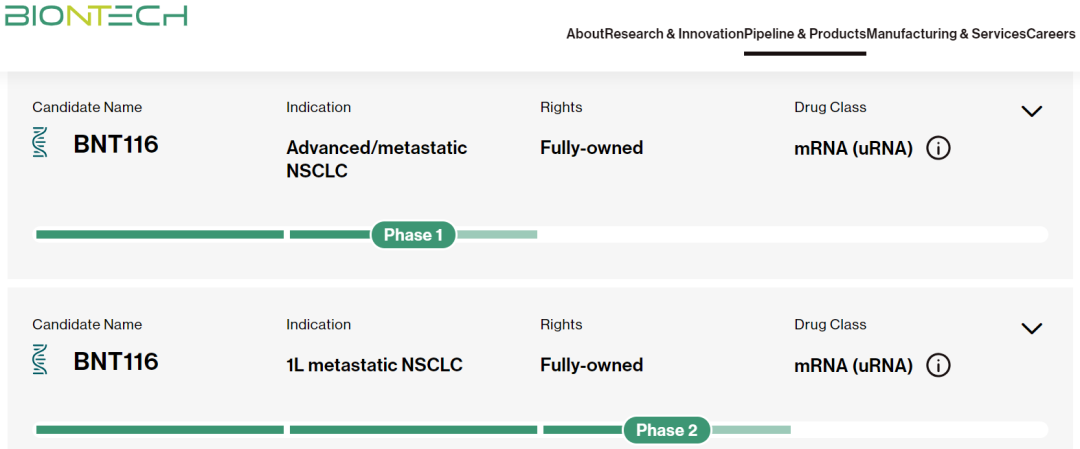
Task: Click the DNA icon beside the second BNT116
Action: click(41, 359)
